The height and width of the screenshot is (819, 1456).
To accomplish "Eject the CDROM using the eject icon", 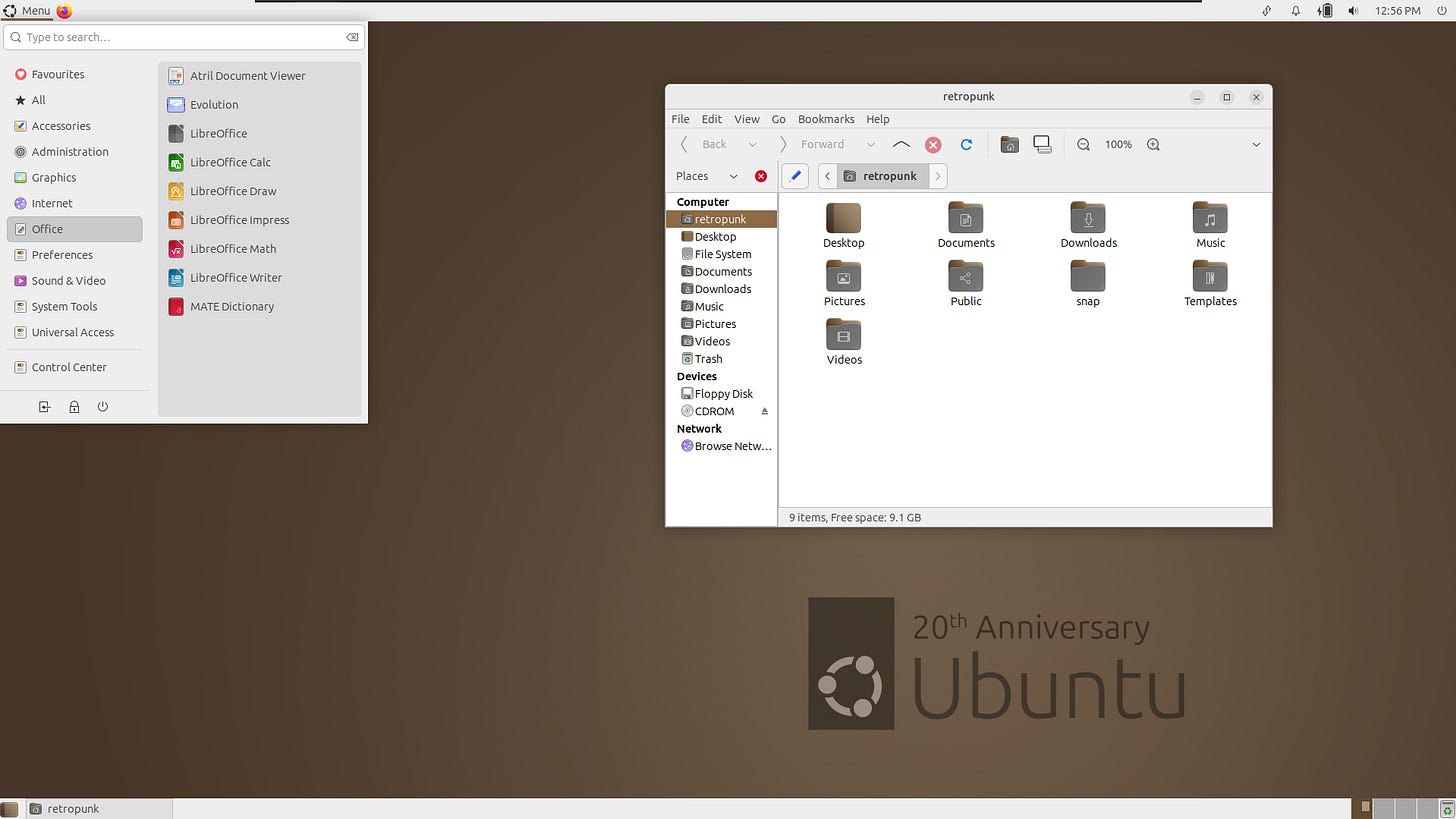I will (765, 411).
